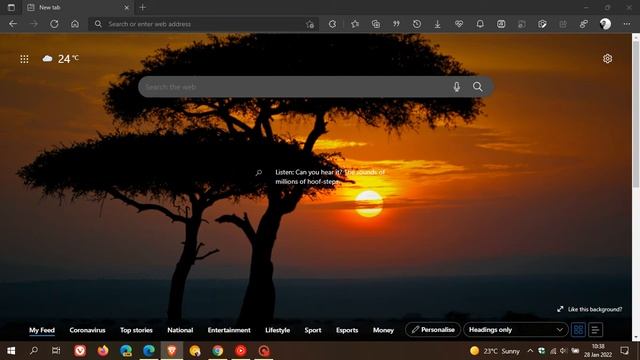640x360 pixels.
Task: Open Settings and more ellipsis menu
Action: point(627,24)
